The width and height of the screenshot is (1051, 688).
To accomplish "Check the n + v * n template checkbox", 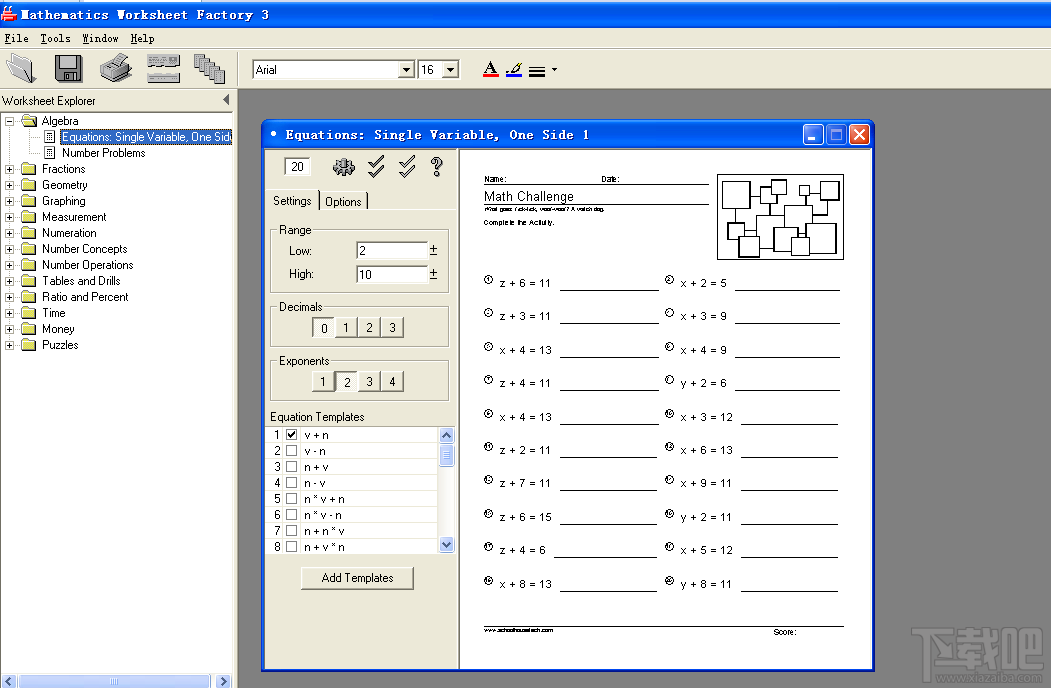I will (292, 547).
